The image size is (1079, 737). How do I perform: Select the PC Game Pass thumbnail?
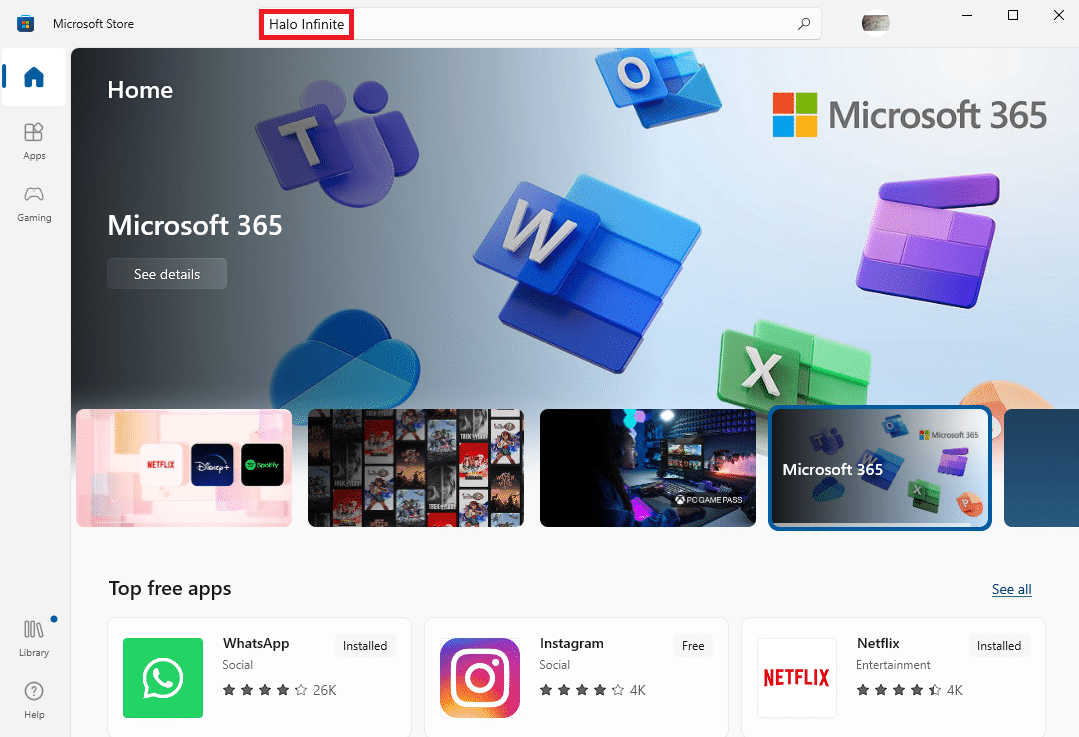[648, 468]
